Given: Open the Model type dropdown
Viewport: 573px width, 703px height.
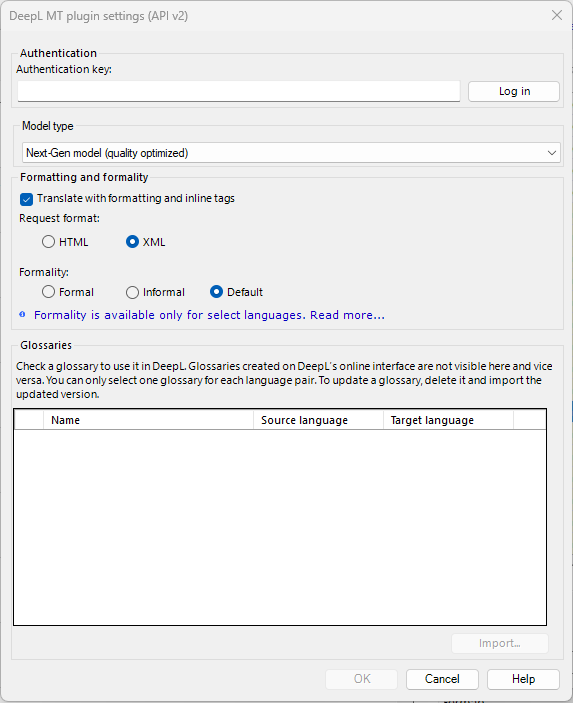Looking at the screenshot, I should tap(291, 153).
